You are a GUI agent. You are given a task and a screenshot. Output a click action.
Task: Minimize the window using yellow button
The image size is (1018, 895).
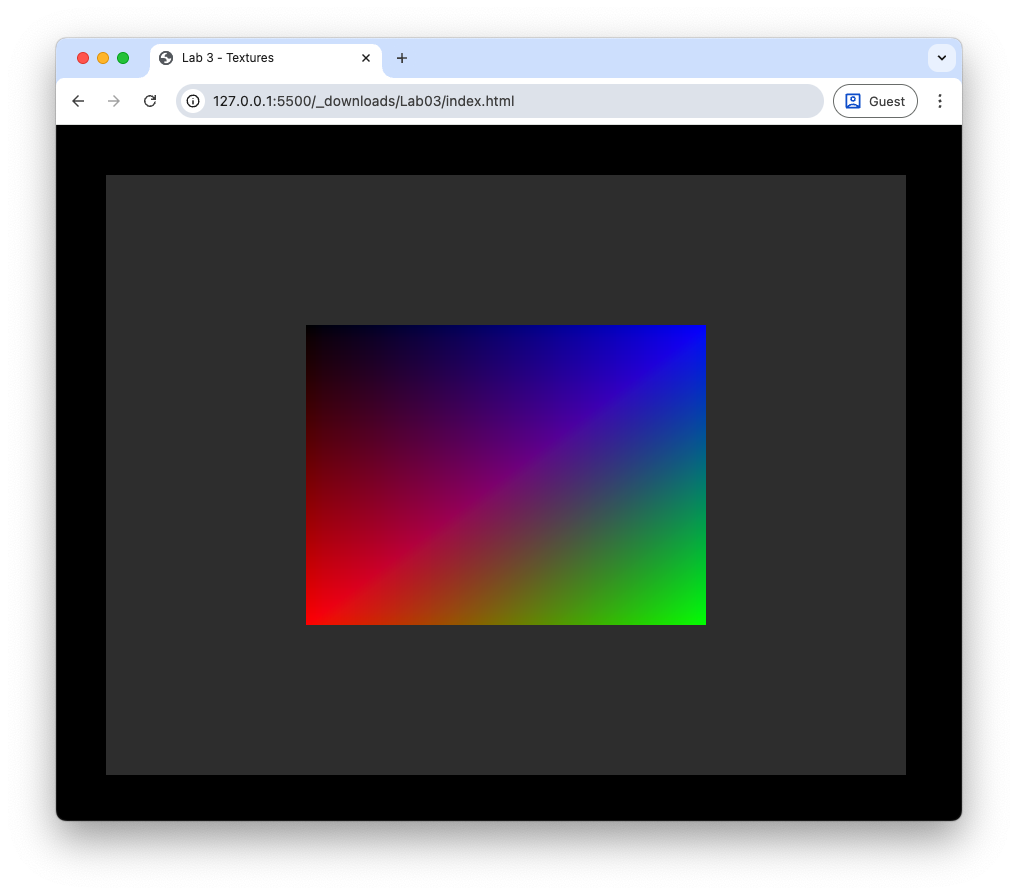[103, 58]
